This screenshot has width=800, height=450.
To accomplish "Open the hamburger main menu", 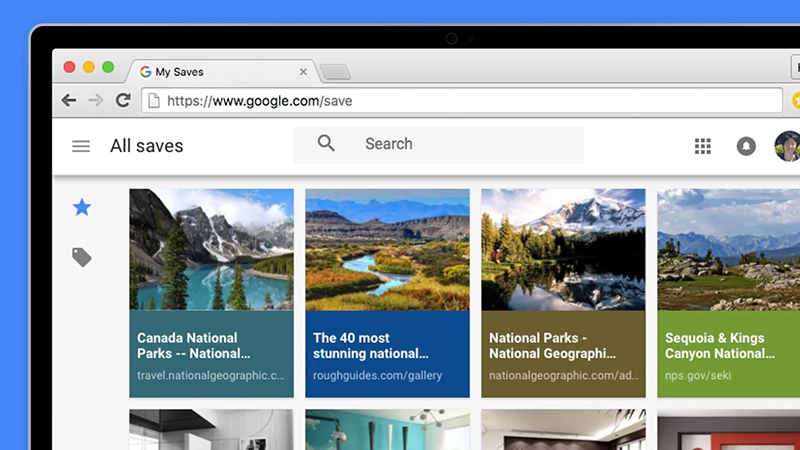I will (x=81, y=146).
